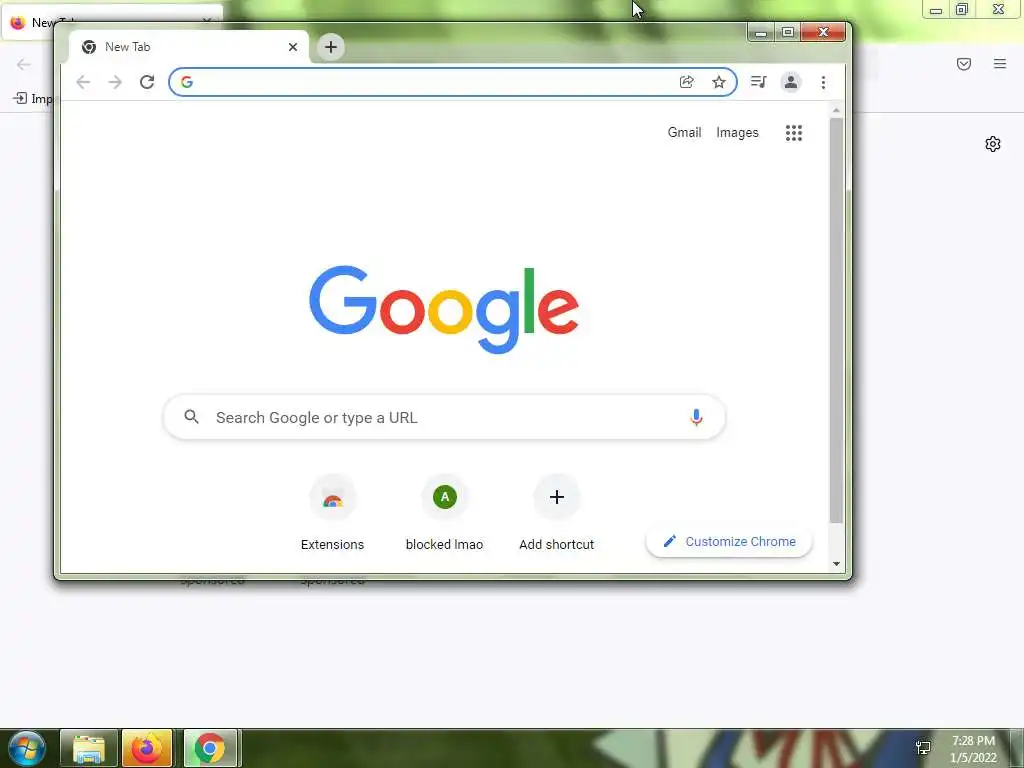This screenshot has width=1024, height=768.
Task: Reload the Chrome page
Action: tap(147, 82)
